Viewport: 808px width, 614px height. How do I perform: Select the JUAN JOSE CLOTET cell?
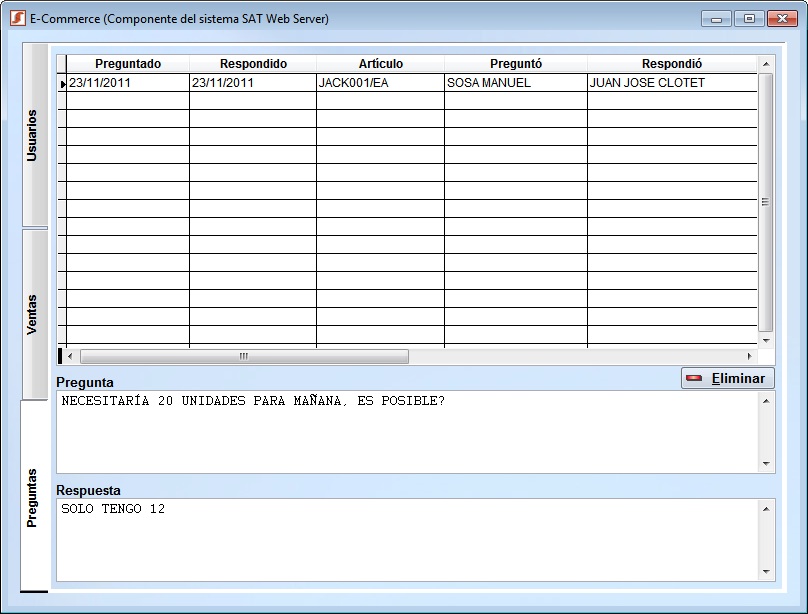coord(671,84)
